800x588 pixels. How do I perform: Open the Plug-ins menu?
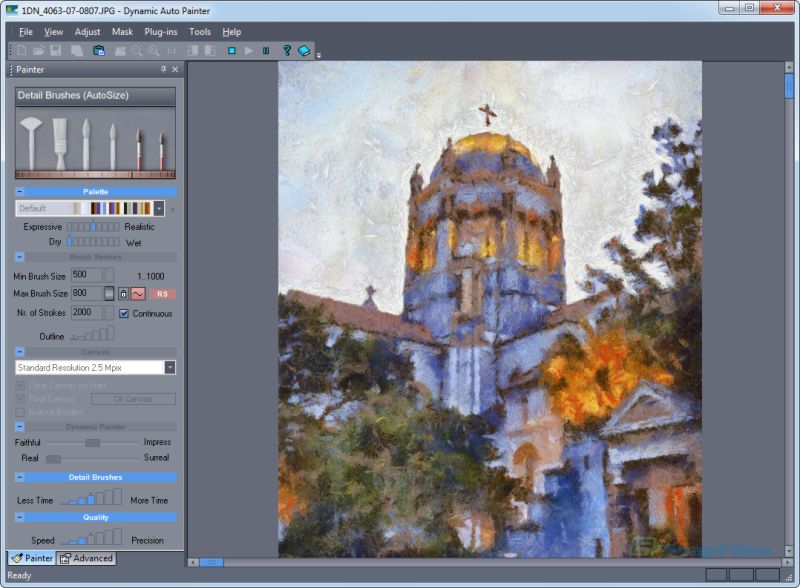159,31
